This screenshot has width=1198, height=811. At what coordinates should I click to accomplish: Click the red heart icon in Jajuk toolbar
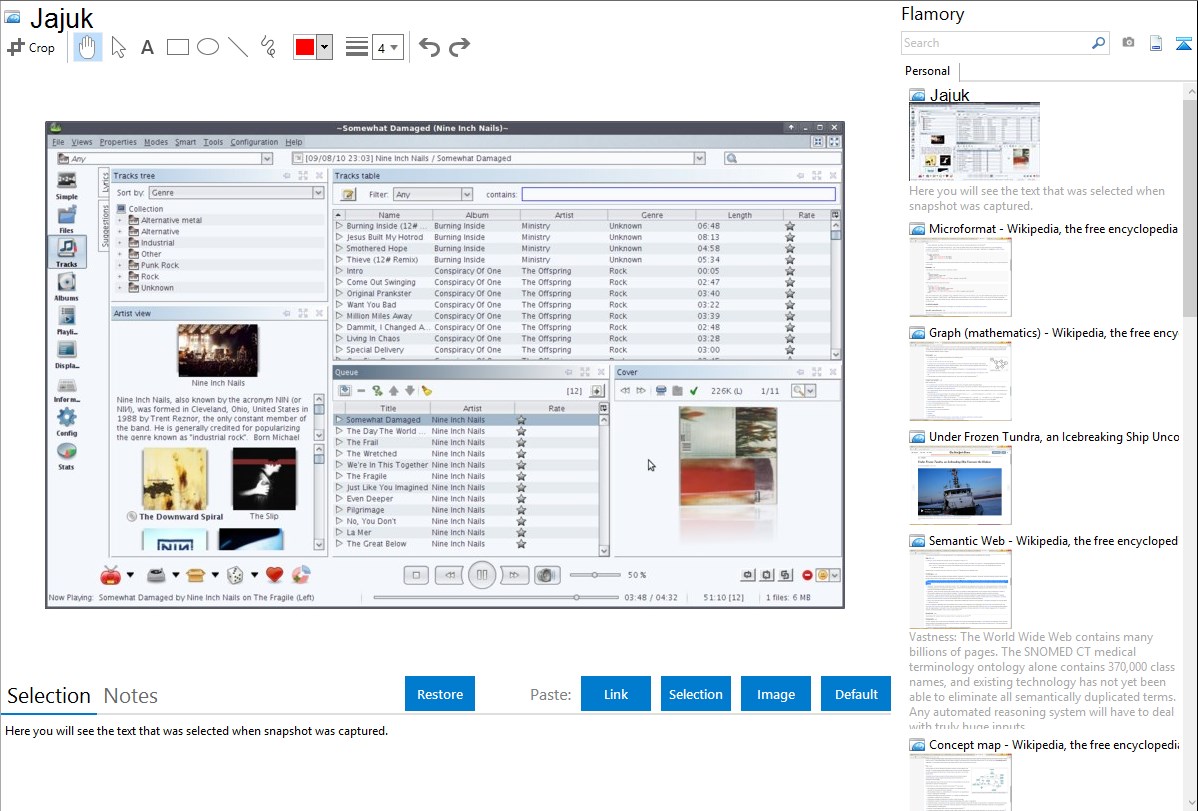click(x=274, y=575)
